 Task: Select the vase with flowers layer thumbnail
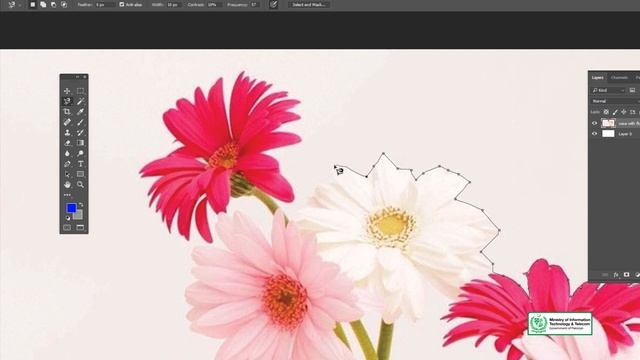(608, 123)
